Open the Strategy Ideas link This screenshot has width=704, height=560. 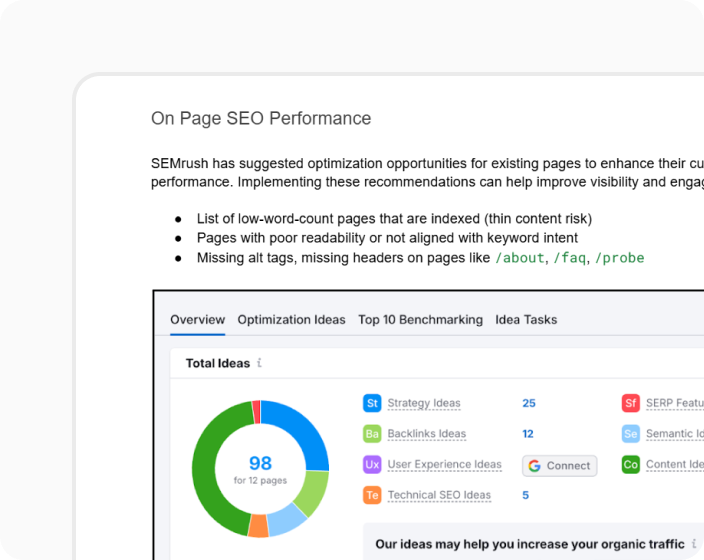(424, 403)
